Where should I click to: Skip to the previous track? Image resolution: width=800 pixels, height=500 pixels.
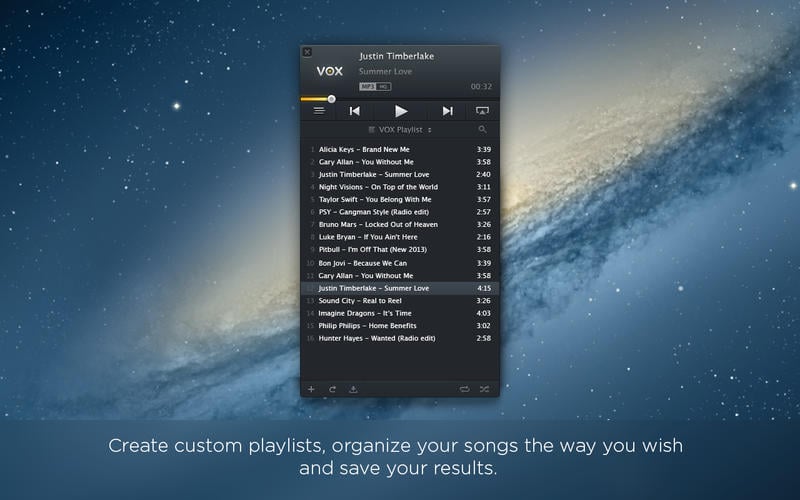point(355,111)
